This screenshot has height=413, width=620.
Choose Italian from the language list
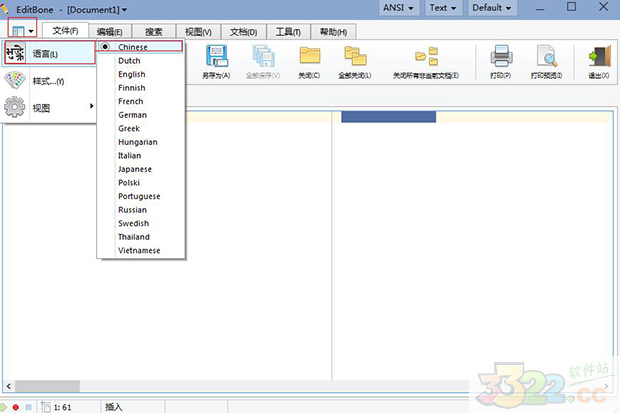(141, 155)
